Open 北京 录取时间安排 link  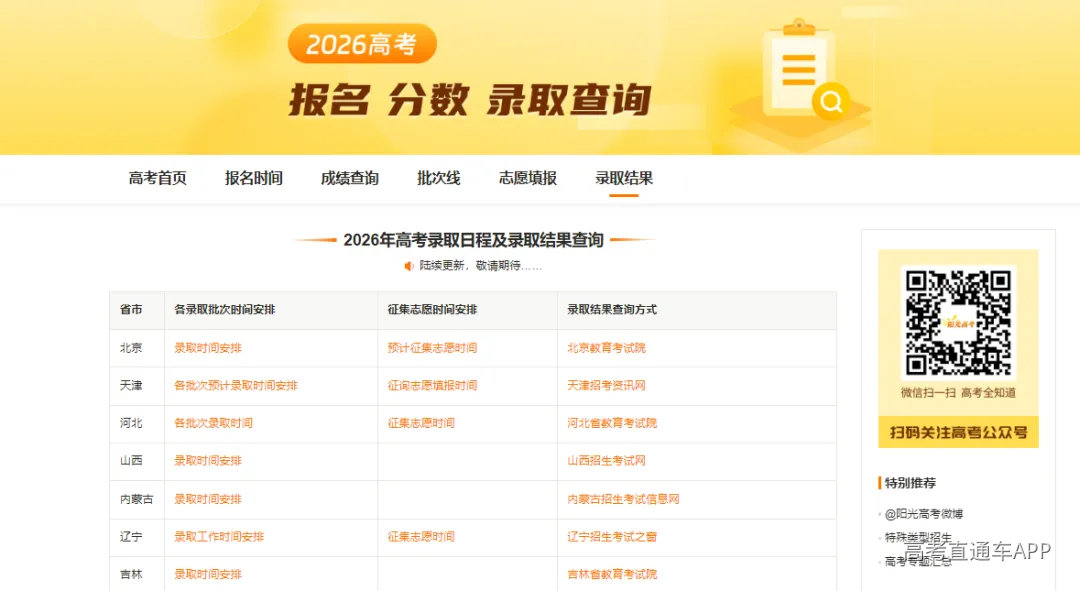pyautogui.click(x=208, y=348)
